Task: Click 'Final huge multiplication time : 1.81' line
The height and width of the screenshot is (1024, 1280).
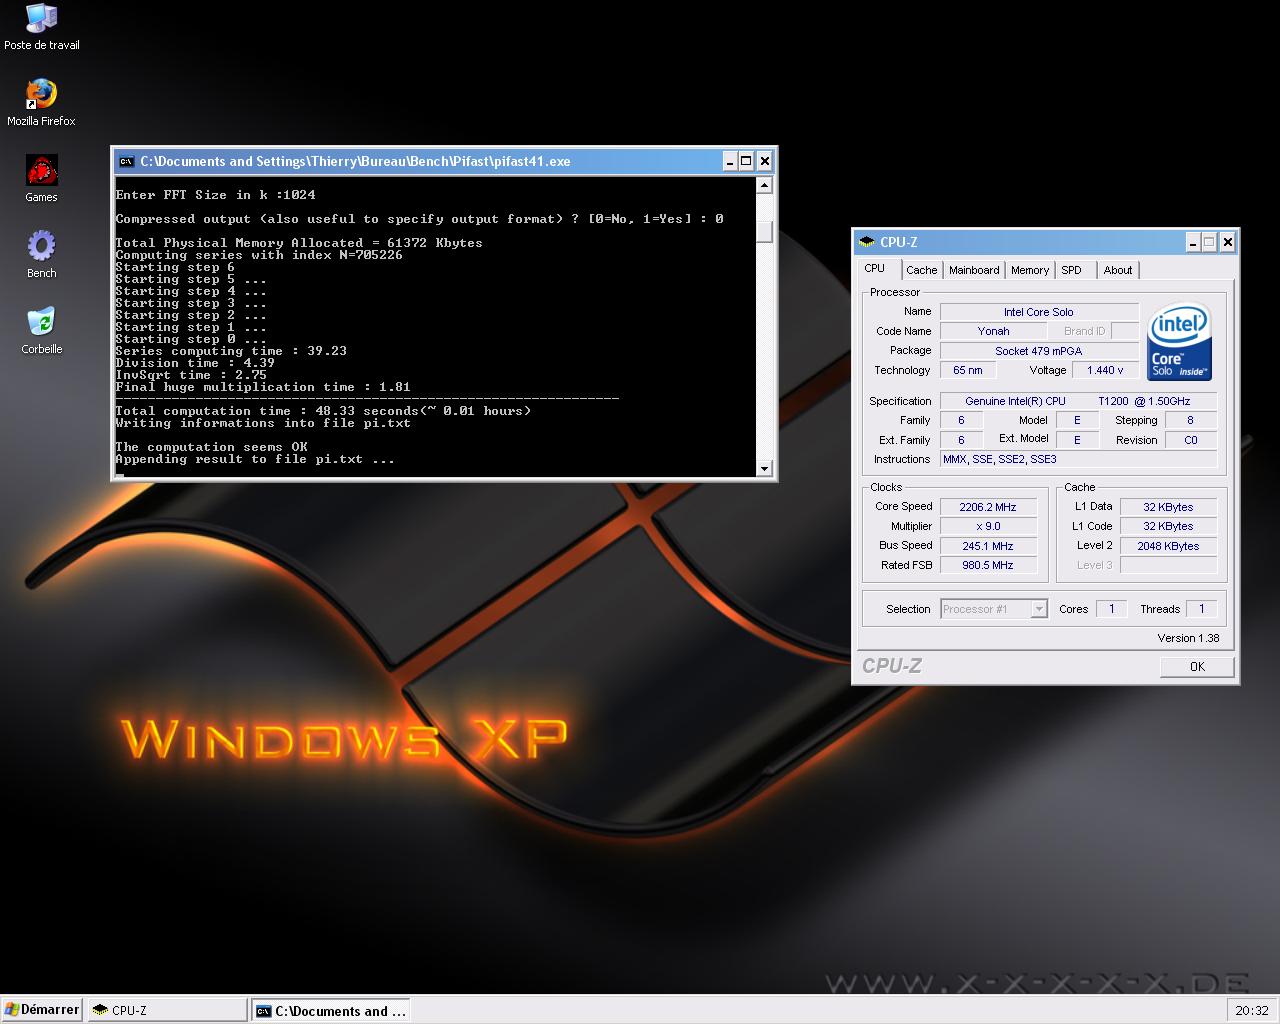Action: pyautogui.click(x=263, y=387)
